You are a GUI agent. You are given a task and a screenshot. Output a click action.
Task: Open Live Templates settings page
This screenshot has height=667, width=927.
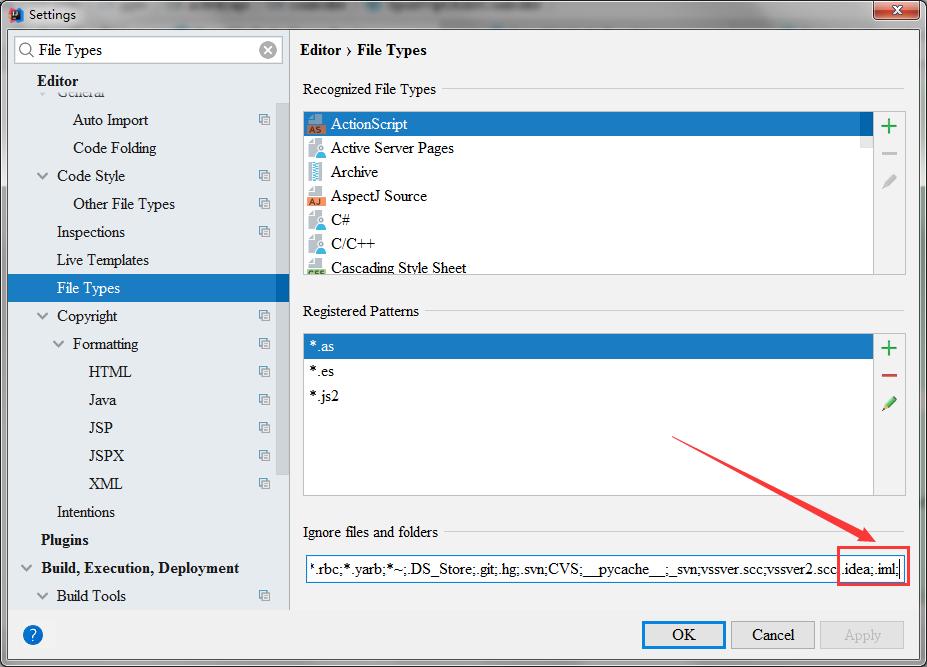102,260
